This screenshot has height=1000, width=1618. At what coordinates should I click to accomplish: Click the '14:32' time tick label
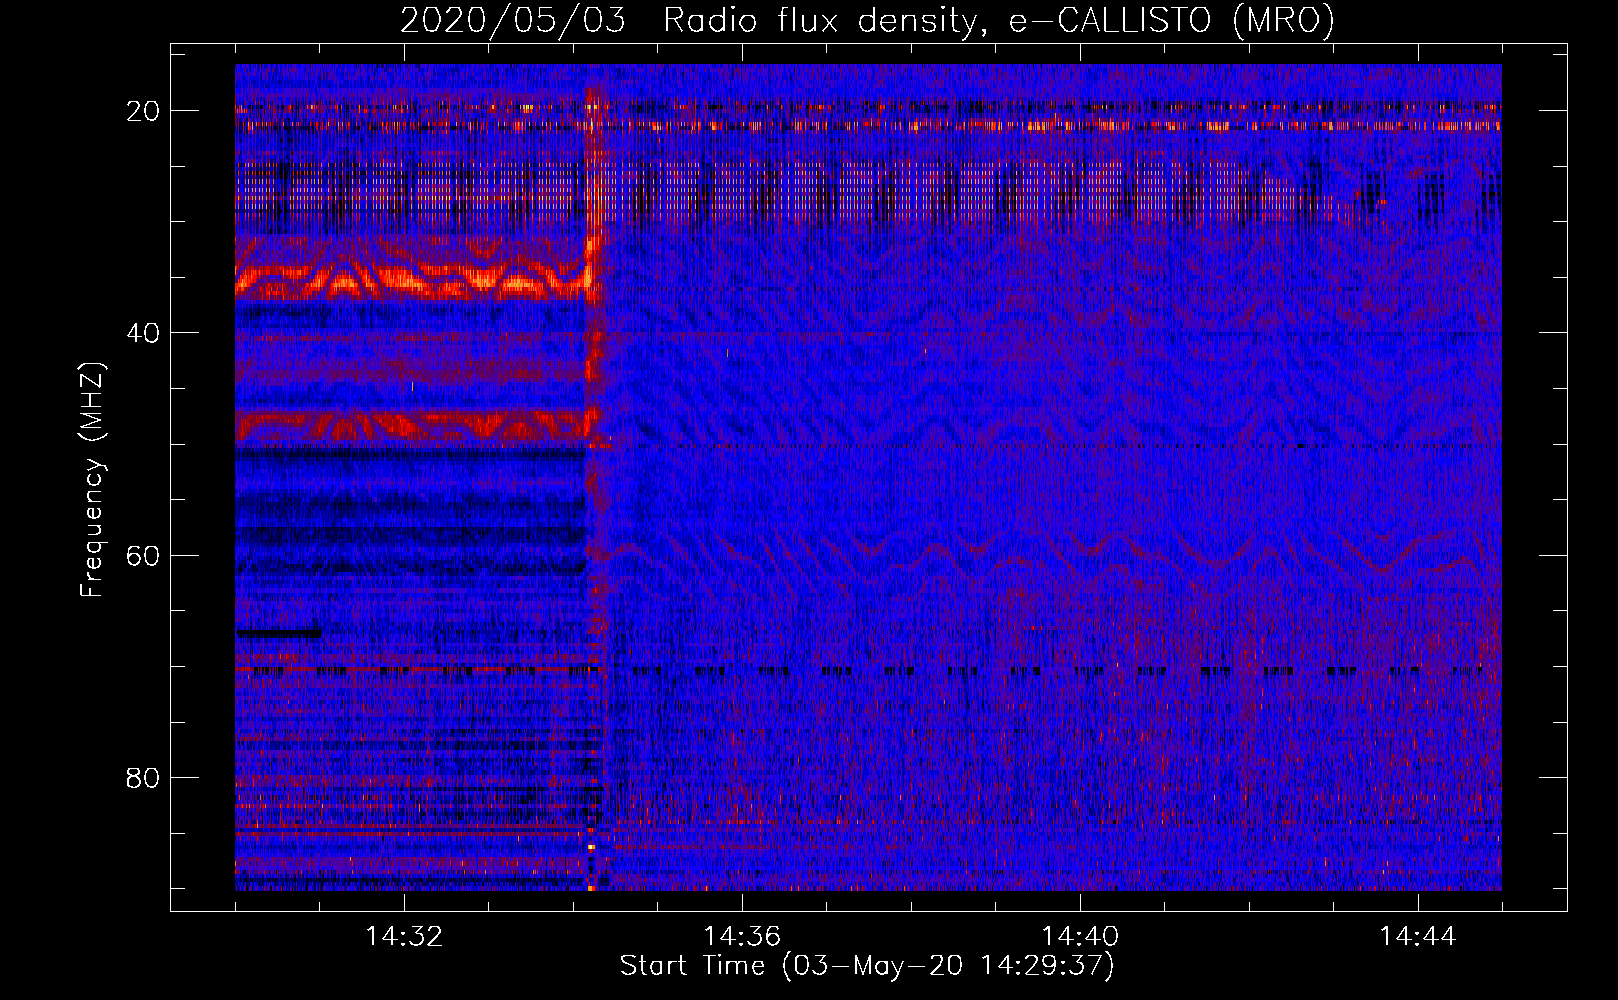coord(404,937)
